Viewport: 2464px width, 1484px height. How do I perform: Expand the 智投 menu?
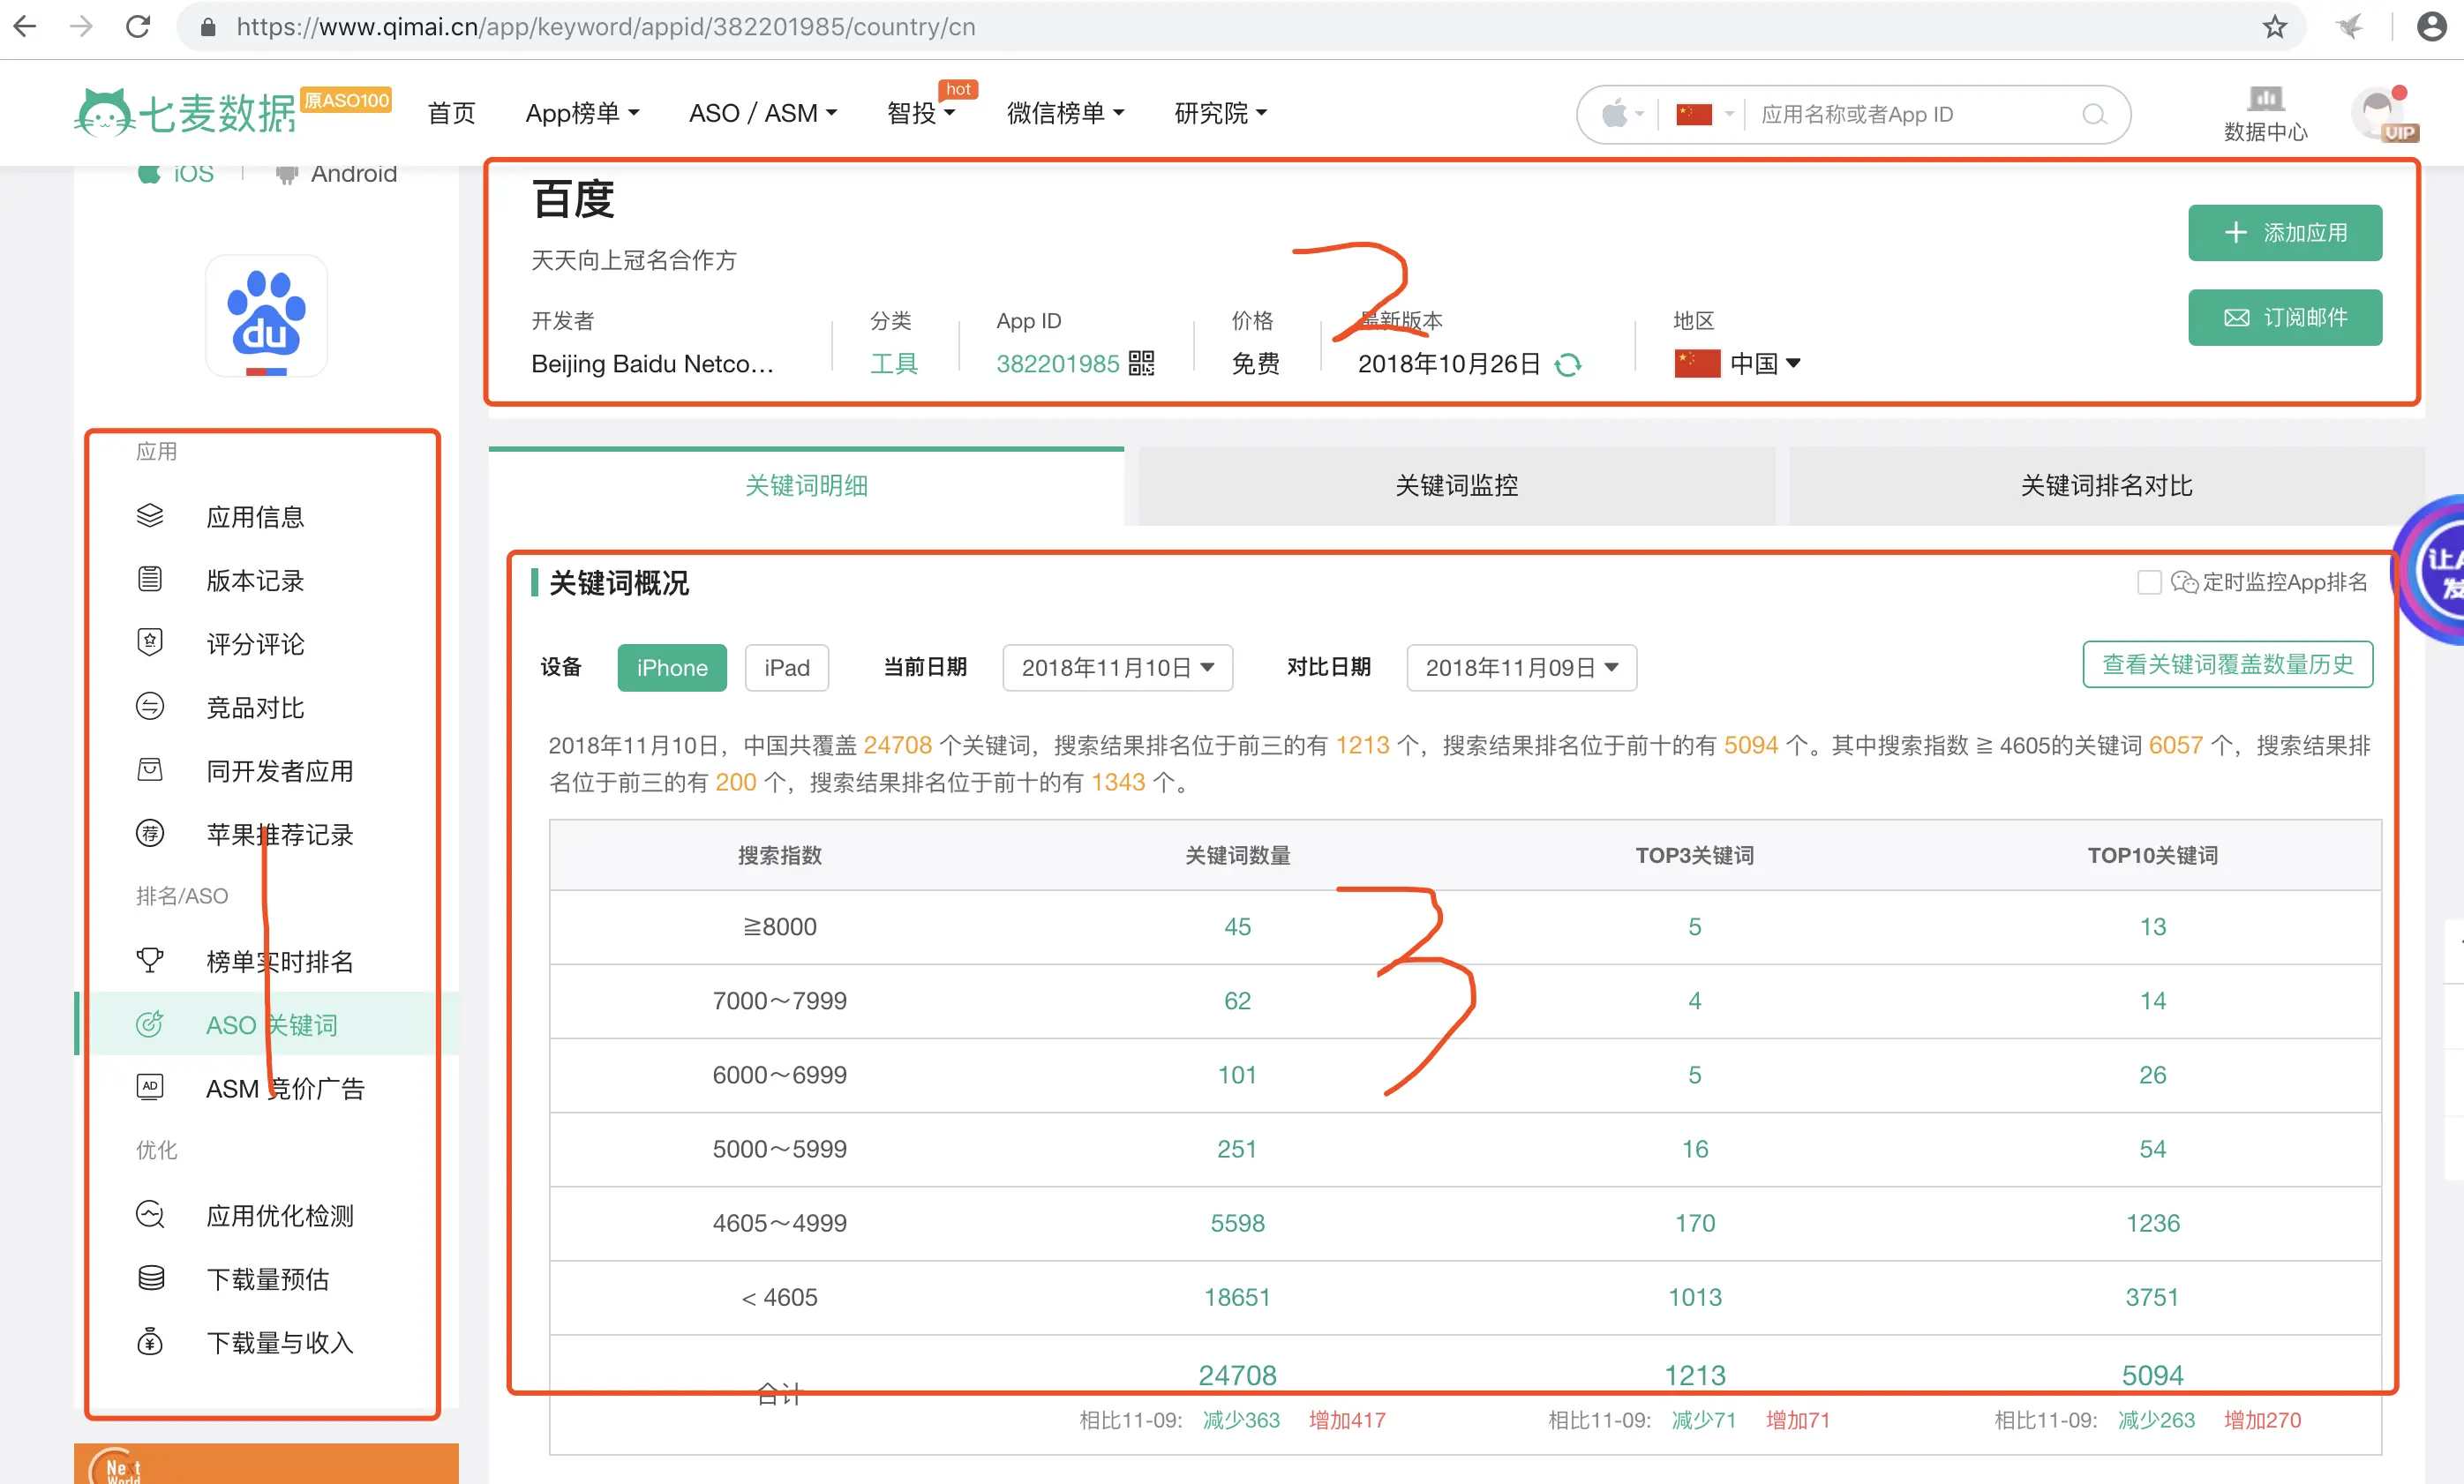[x=921, y=113]
